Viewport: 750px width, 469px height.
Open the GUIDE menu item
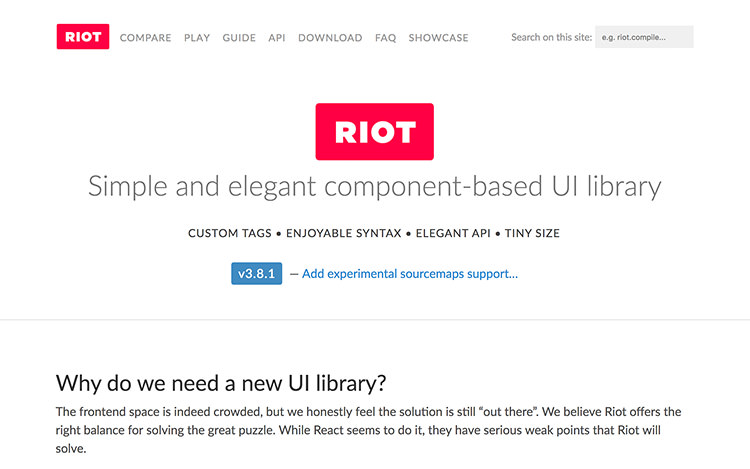click(x=239, y=38)
